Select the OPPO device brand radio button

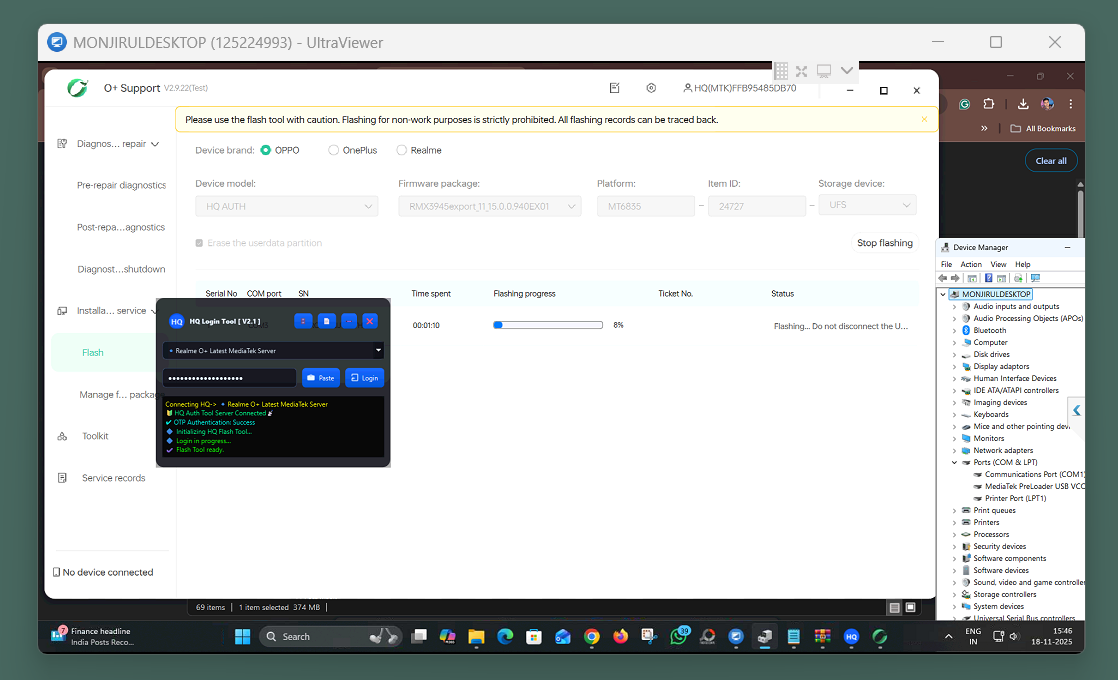pyautogui.click(x=266, y=150)
